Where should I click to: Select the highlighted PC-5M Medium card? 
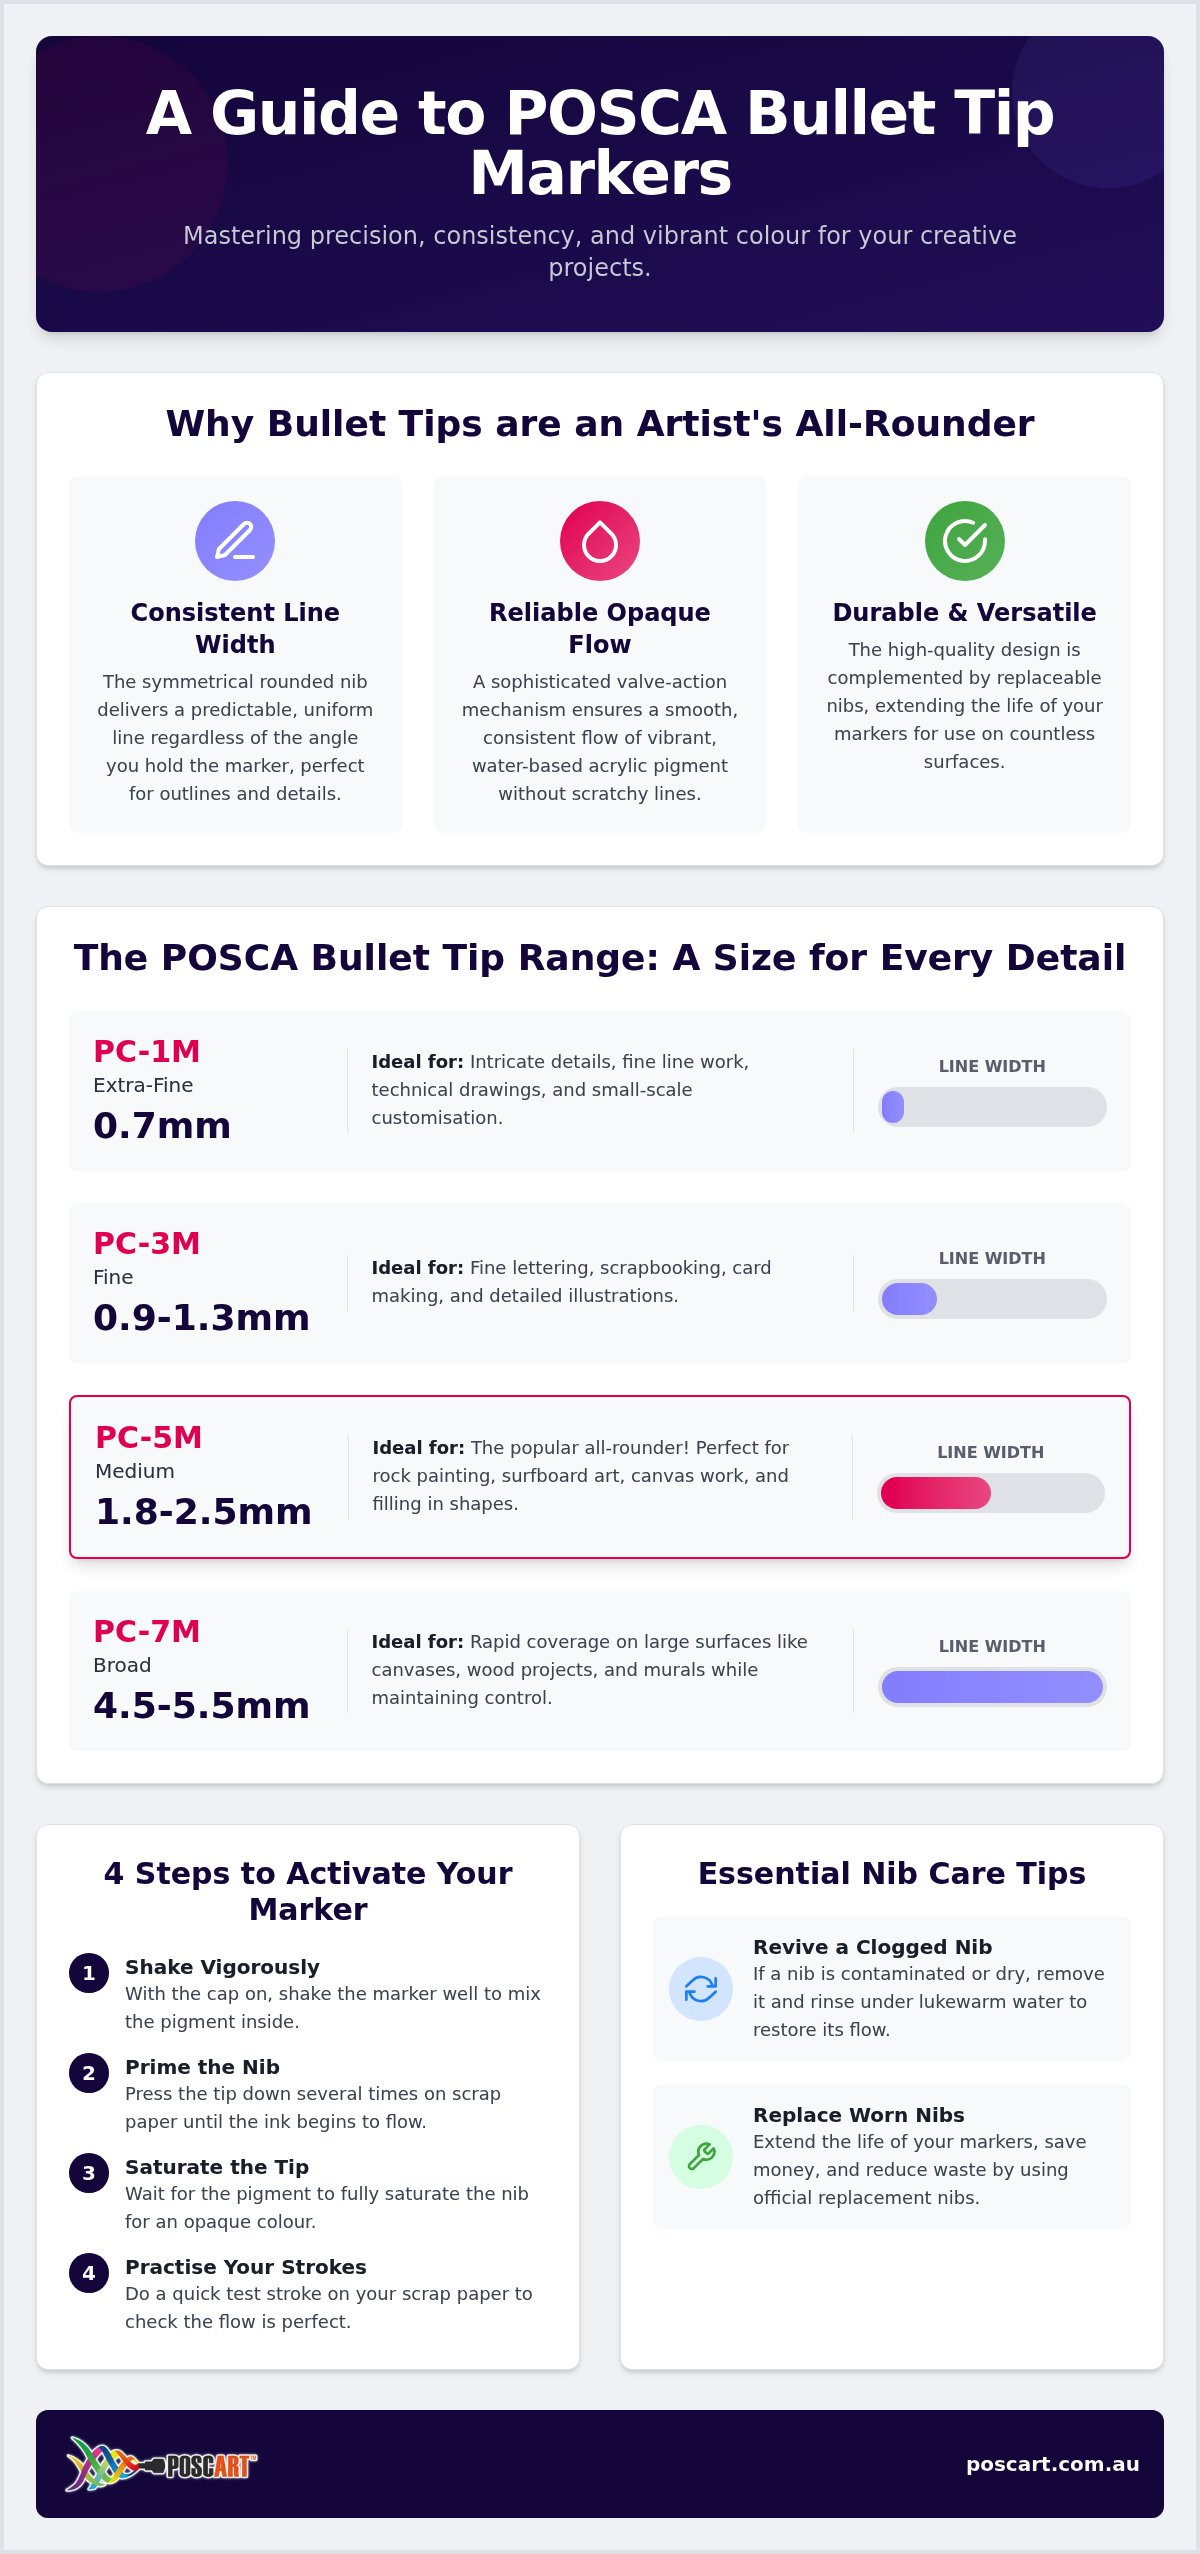tap(600, 1477)
